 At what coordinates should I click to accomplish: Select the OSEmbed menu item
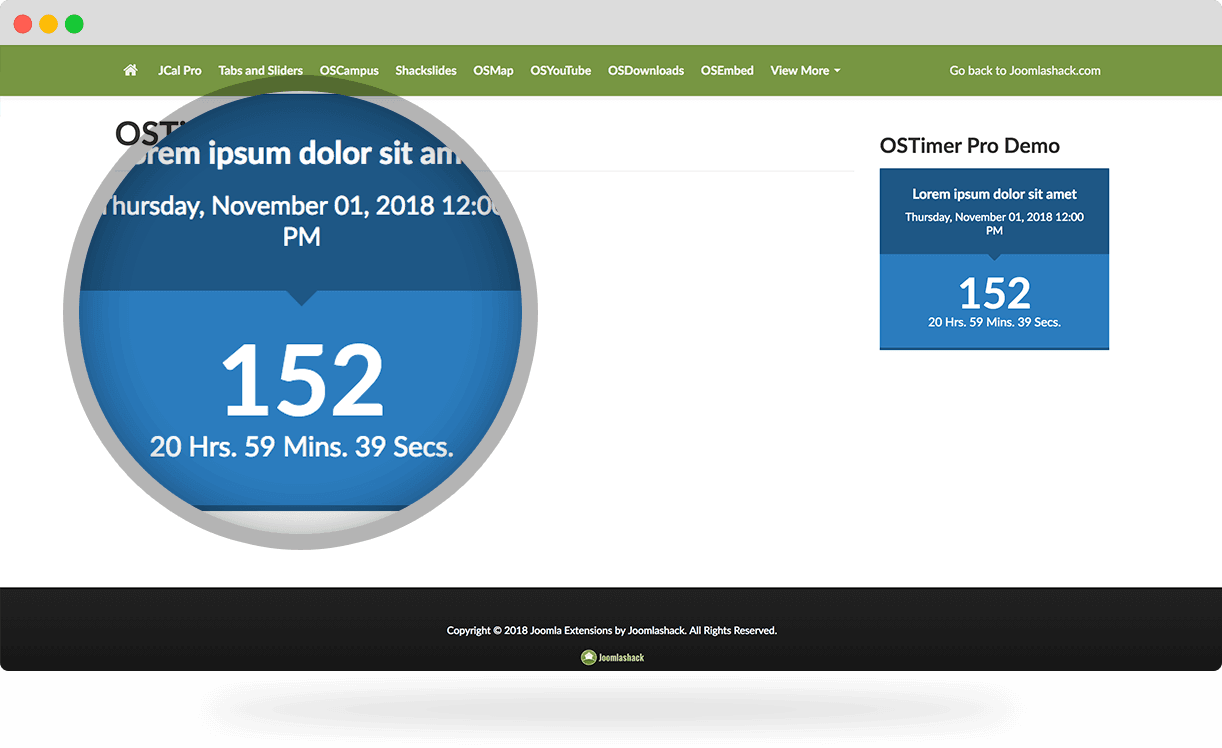point(727,71)
